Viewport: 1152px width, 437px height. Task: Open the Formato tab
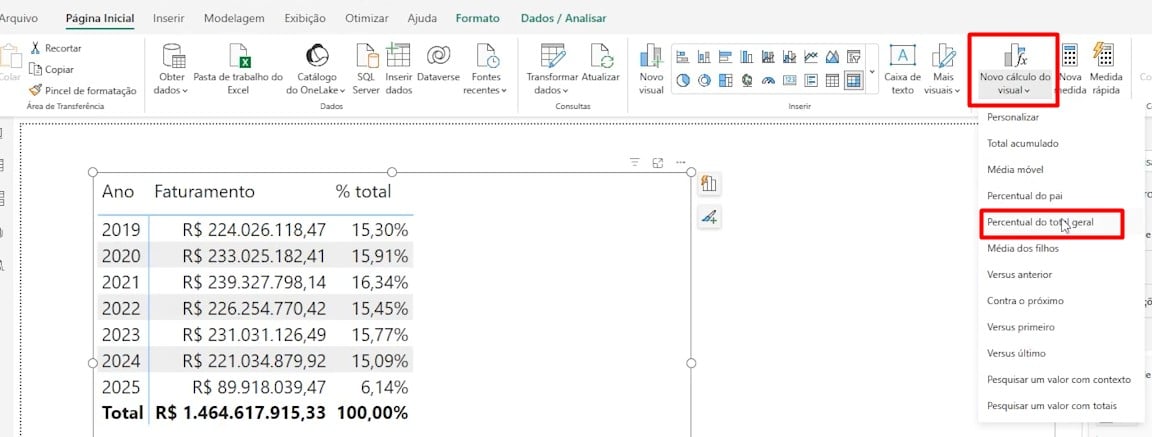(x=478, y=18)
